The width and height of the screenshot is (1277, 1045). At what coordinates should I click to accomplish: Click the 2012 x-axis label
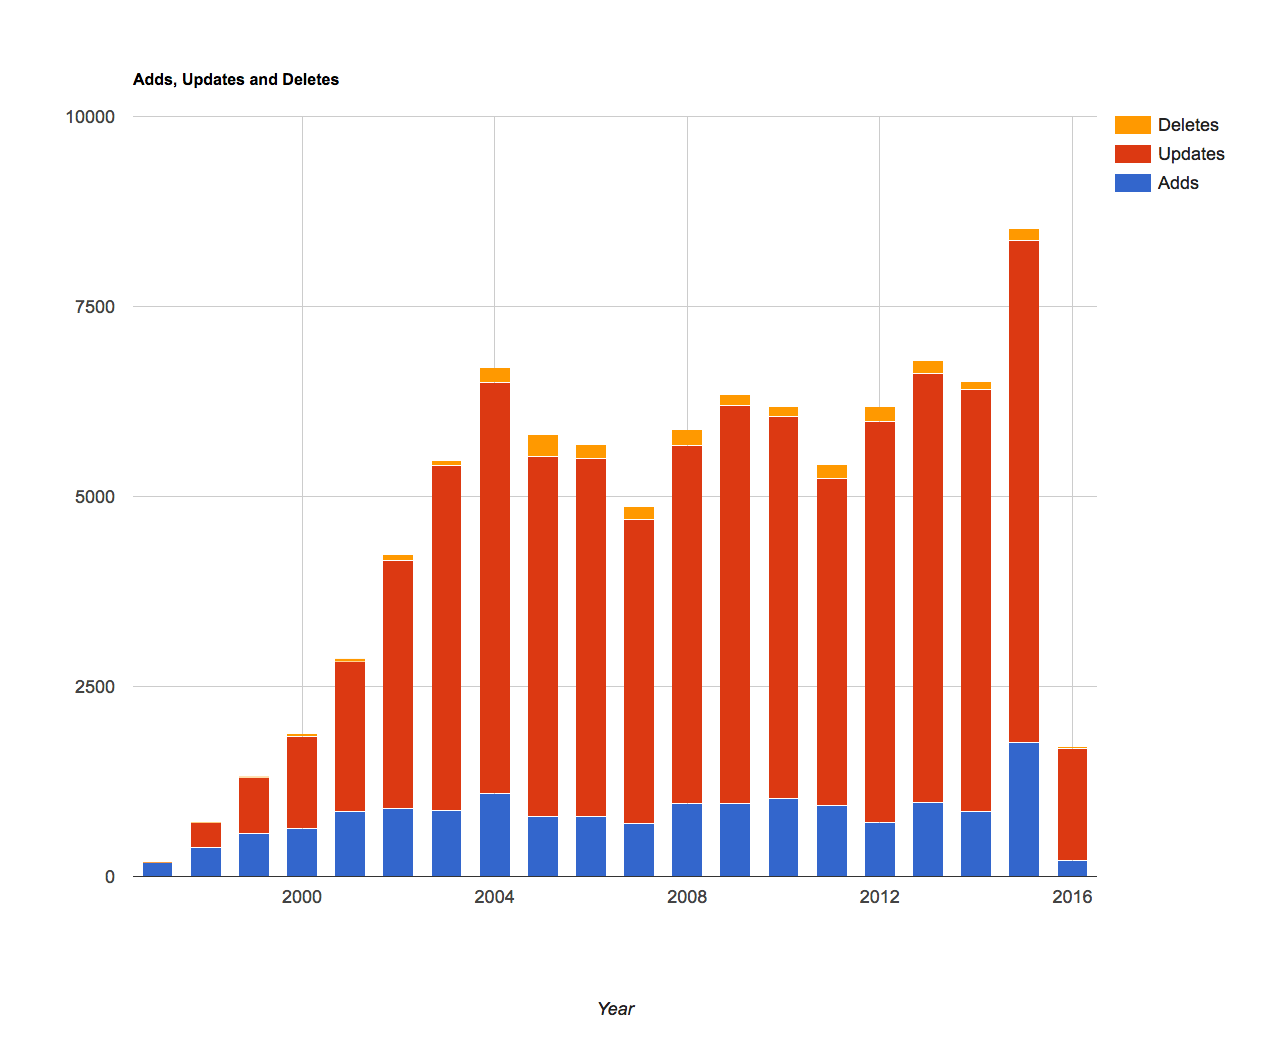pos(879,897)
